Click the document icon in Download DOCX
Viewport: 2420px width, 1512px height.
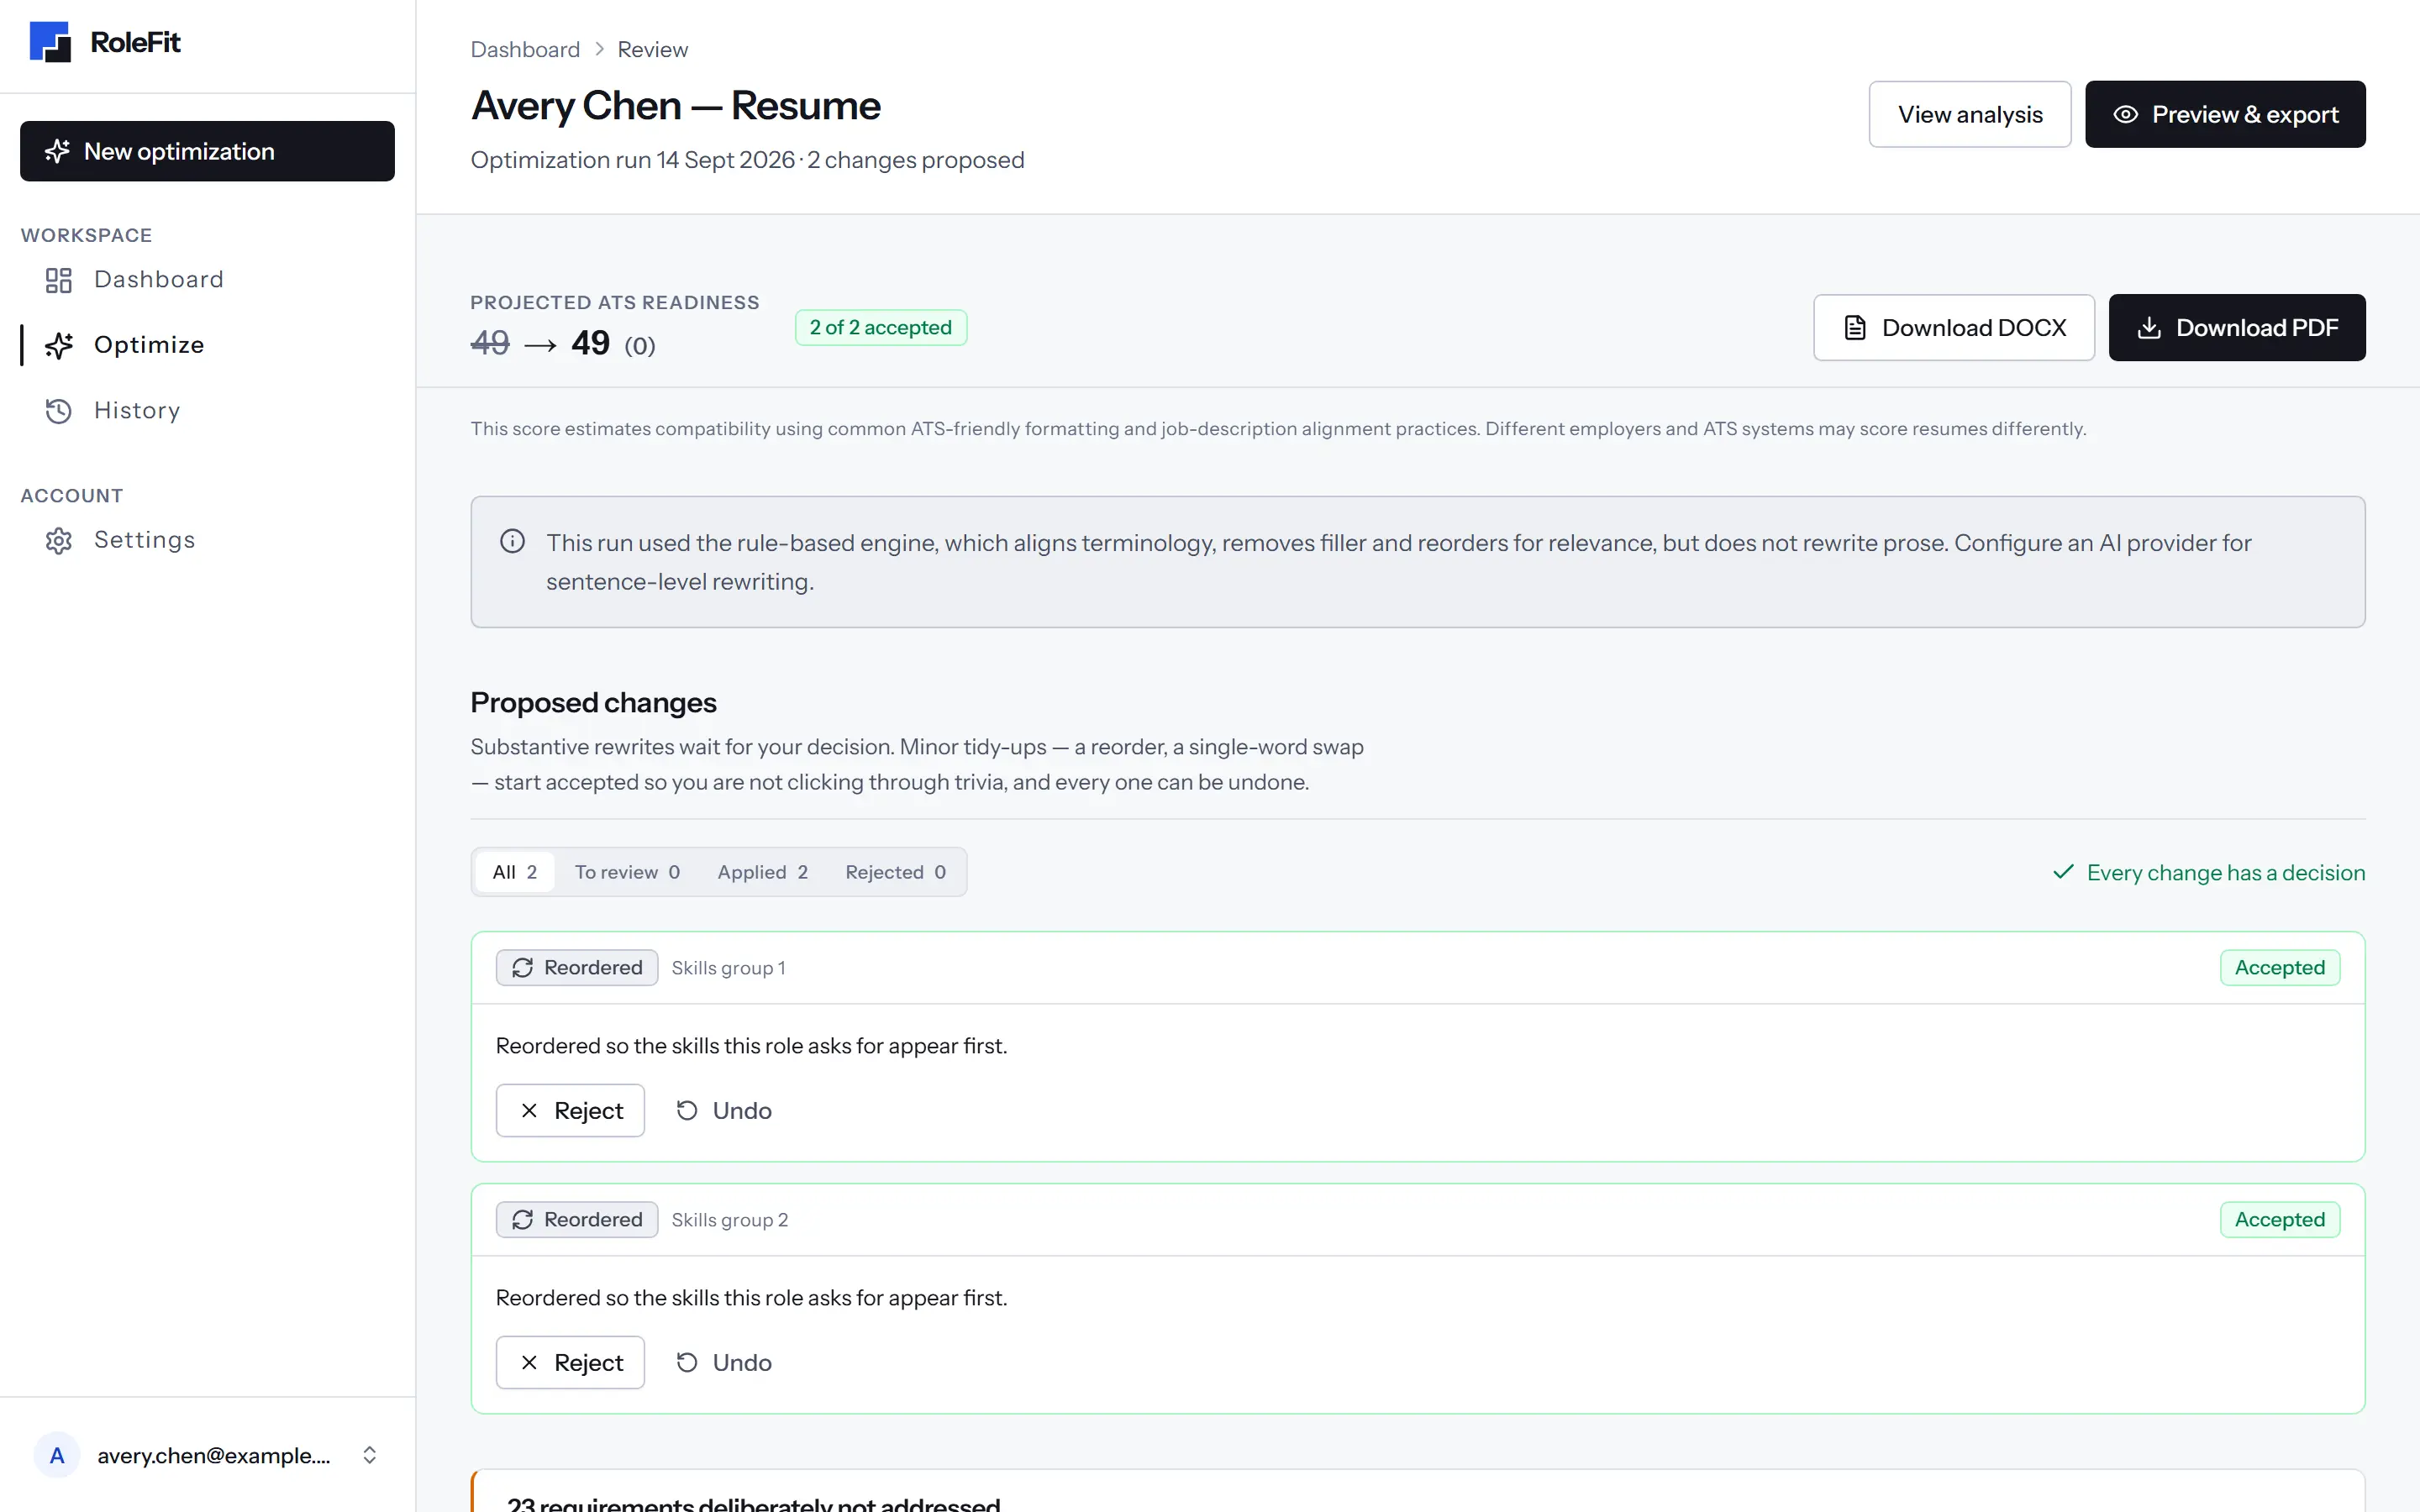[x=1854, y=328]
